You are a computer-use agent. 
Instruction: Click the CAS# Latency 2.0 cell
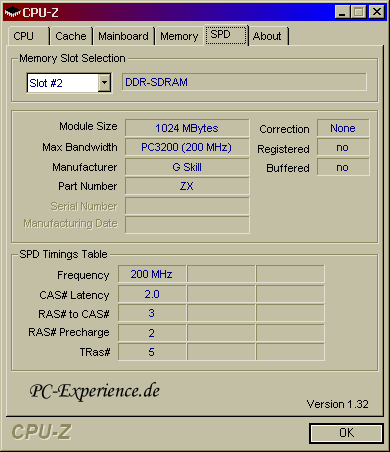click(x=152, y=294)
